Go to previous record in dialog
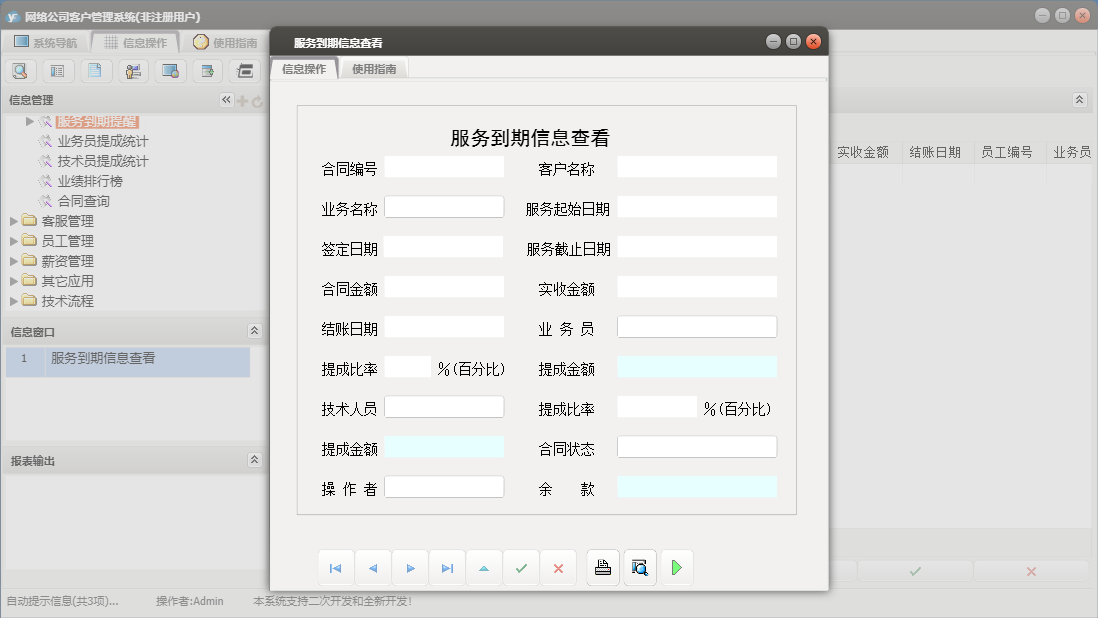The width and height of the screenshot is (1098, 618). 373,568
